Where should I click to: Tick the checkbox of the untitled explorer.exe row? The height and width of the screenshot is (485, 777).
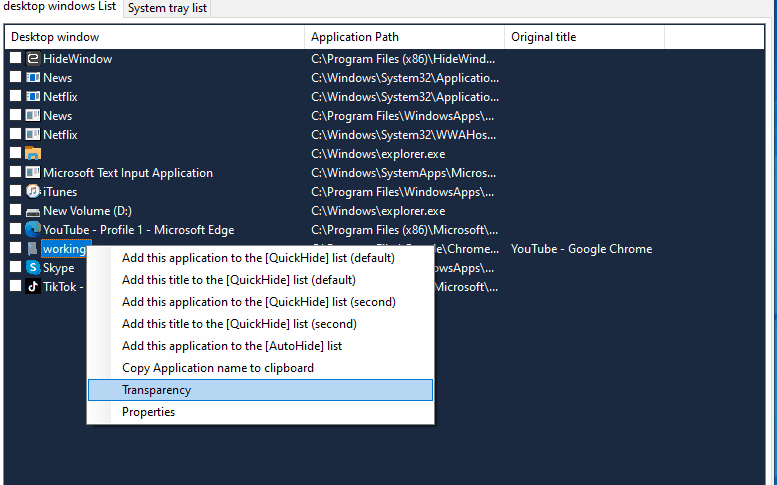(x=15, y=153)
